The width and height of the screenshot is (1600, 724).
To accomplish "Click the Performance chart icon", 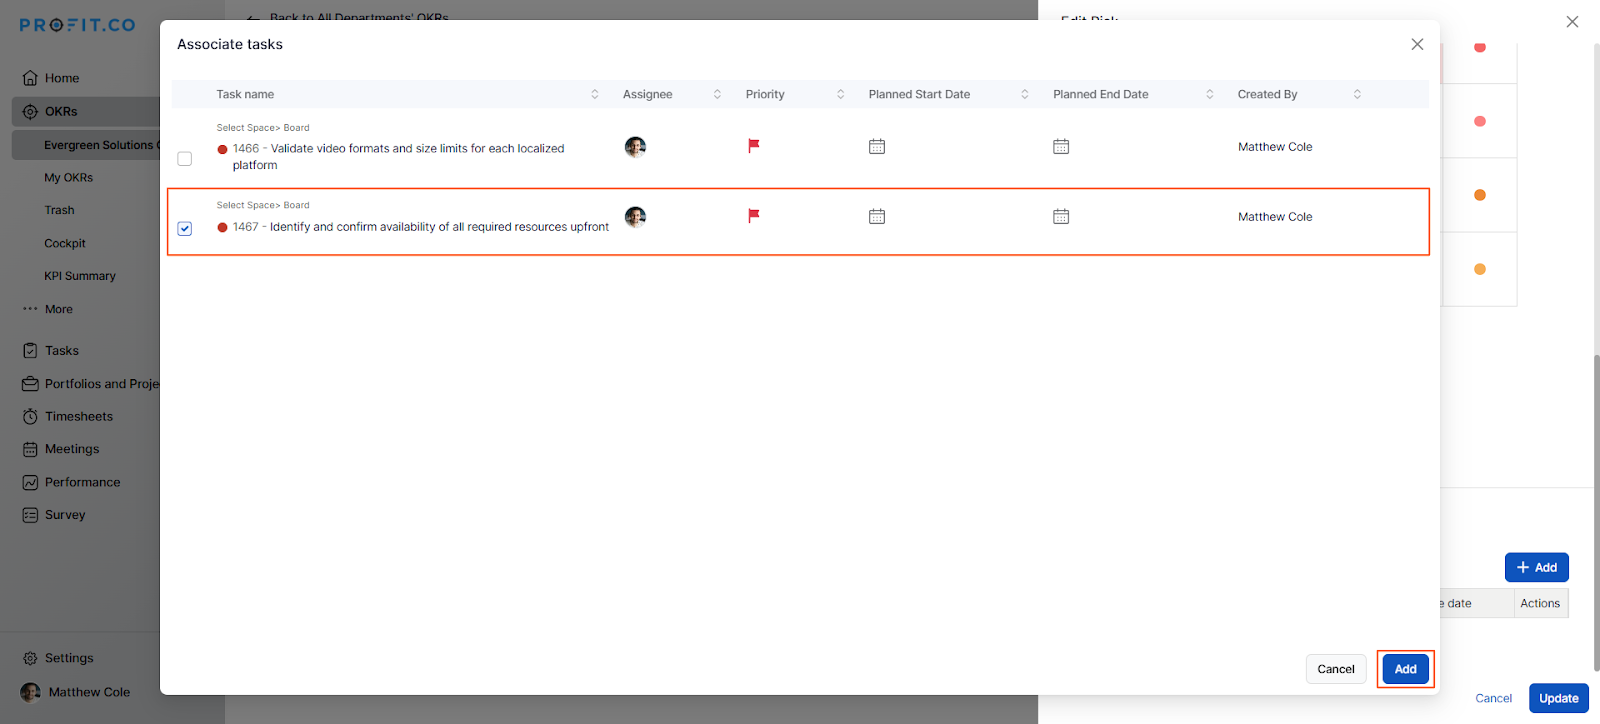I will pos(30,482).
